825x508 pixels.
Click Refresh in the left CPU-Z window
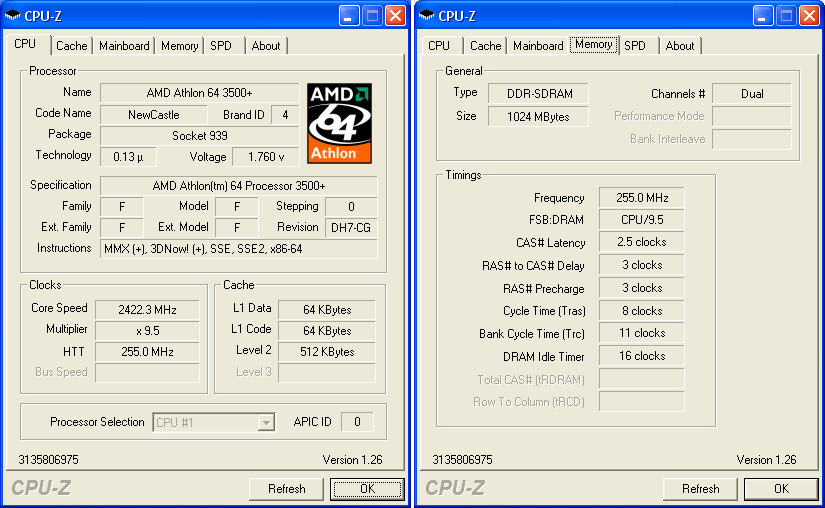286,489
